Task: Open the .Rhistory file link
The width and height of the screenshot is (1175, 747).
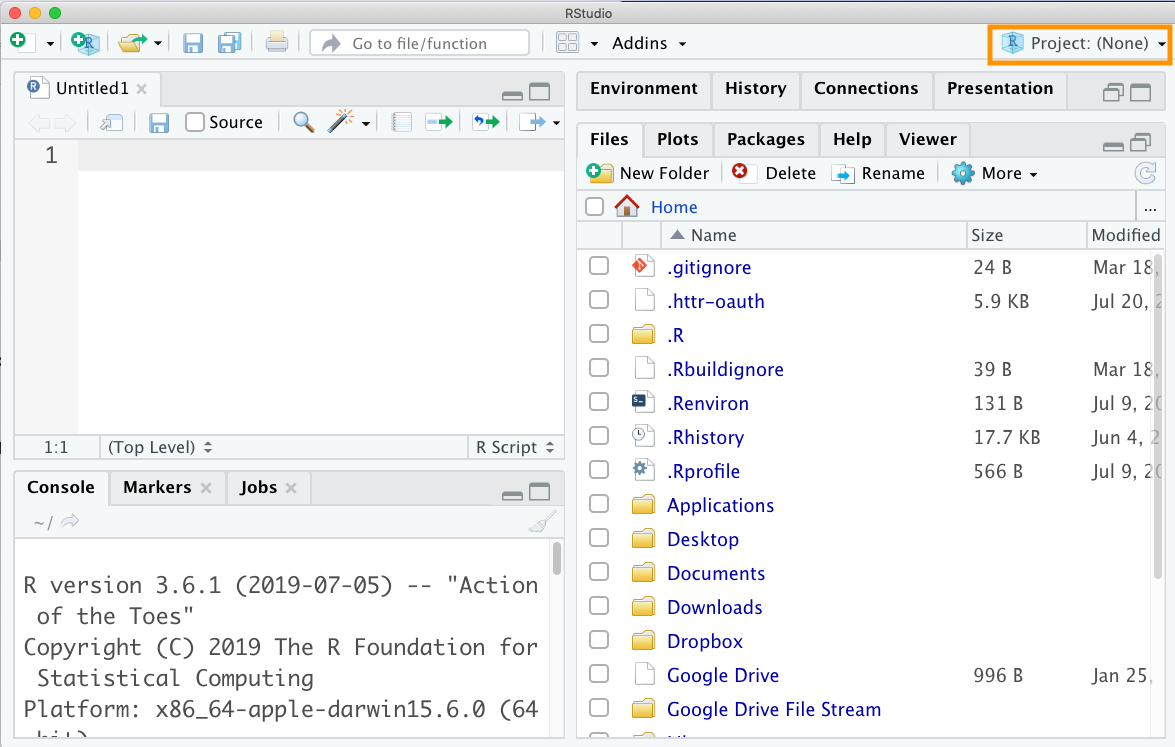Action: (x=705, y=438)
